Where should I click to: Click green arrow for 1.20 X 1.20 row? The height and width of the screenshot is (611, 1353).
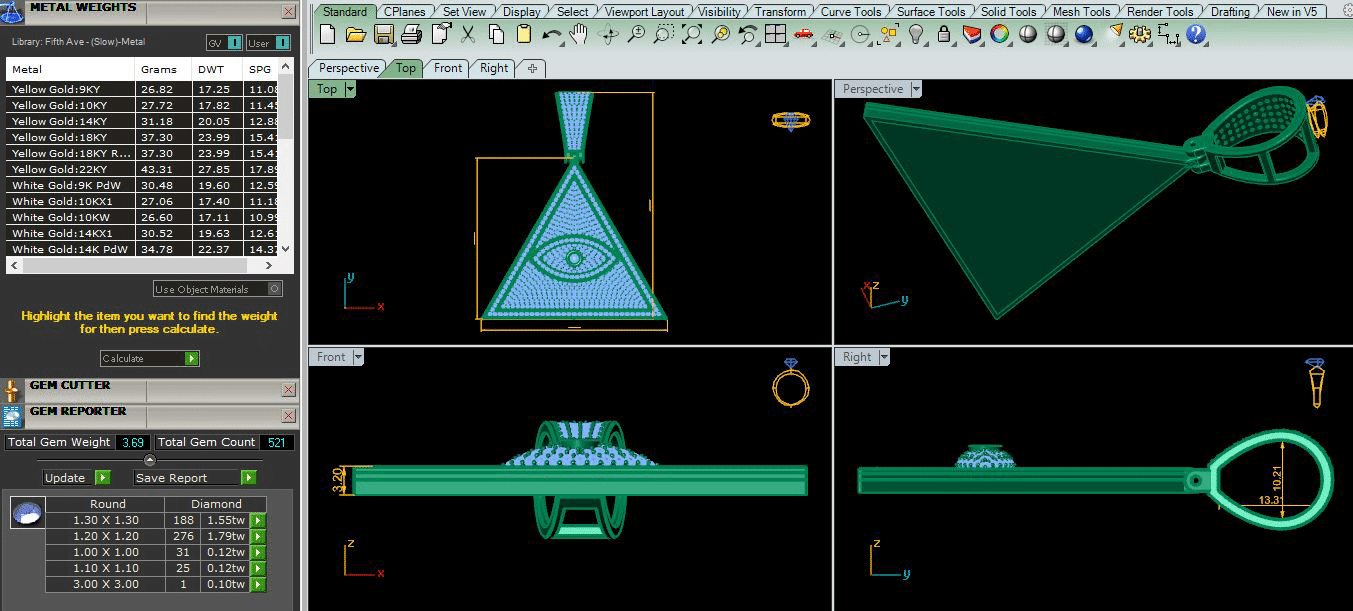tap(258, 536)
